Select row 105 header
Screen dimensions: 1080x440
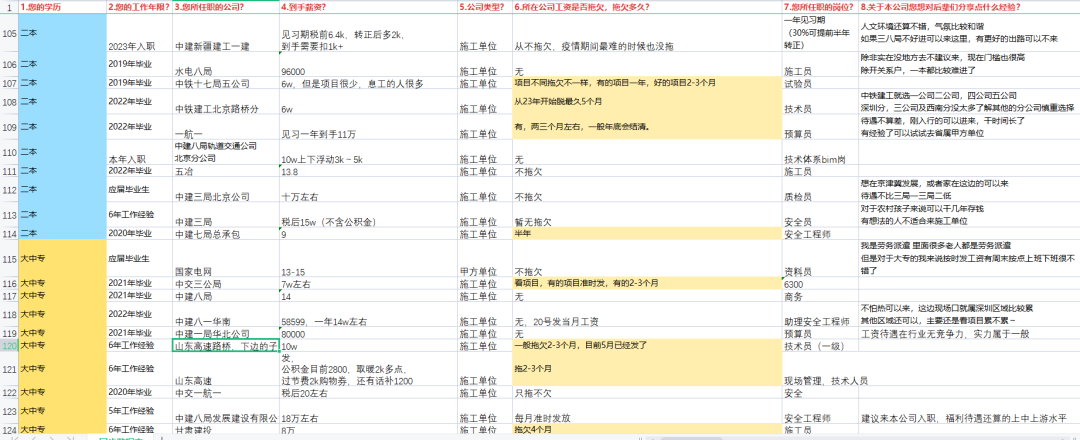9,32
